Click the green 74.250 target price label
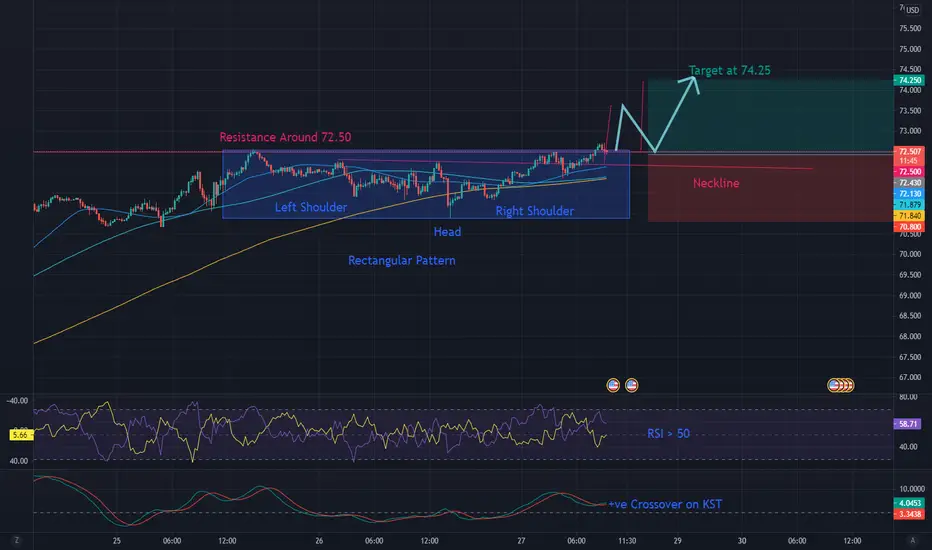The image size is (932, 550). [909, 80]
